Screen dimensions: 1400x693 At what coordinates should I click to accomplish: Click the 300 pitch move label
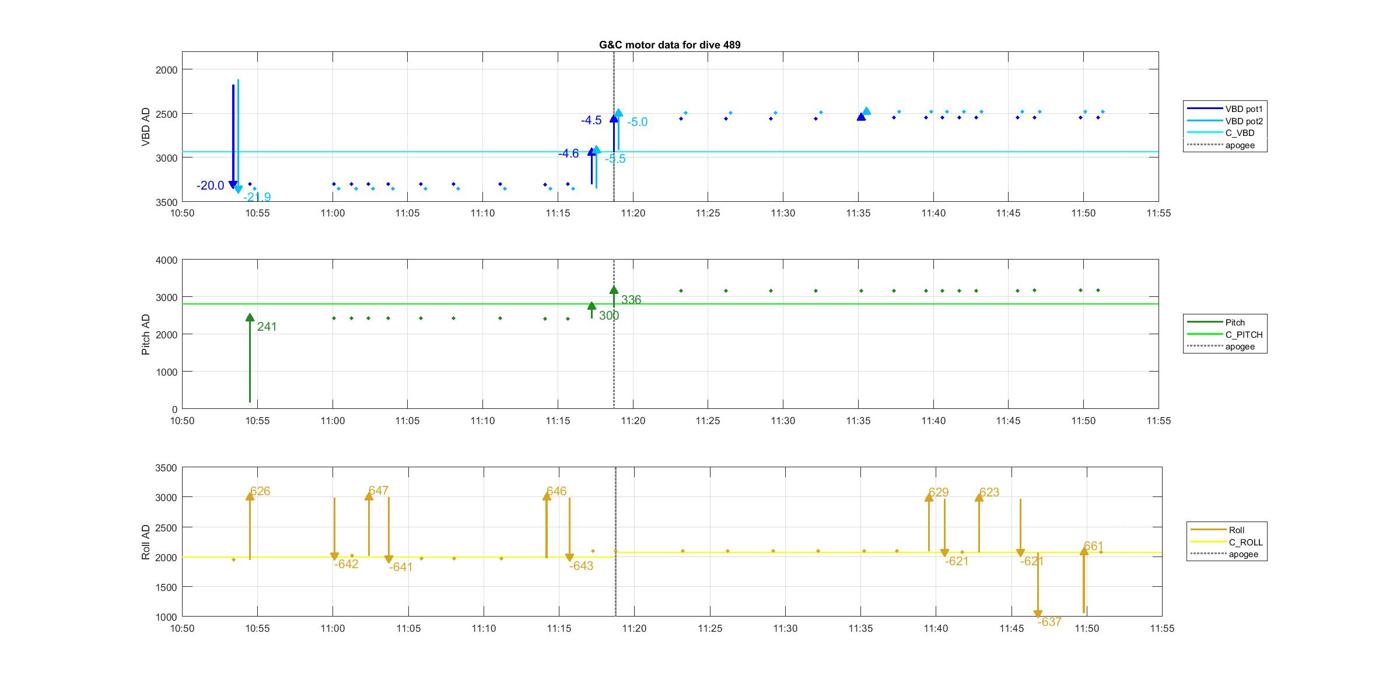pos(609,315)
